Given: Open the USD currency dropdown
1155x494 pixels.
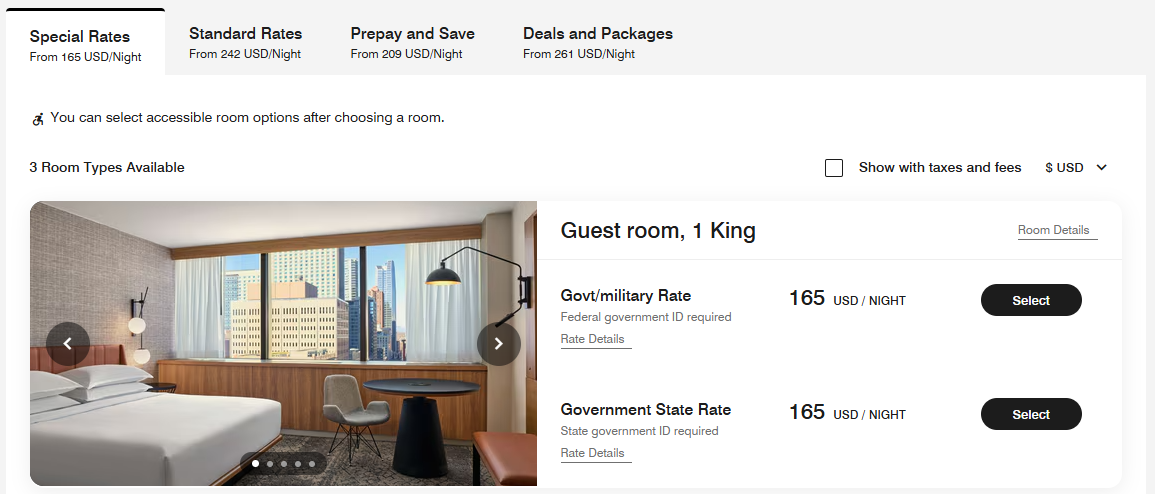Looking at the screenshot, I should coord(1064,168).
